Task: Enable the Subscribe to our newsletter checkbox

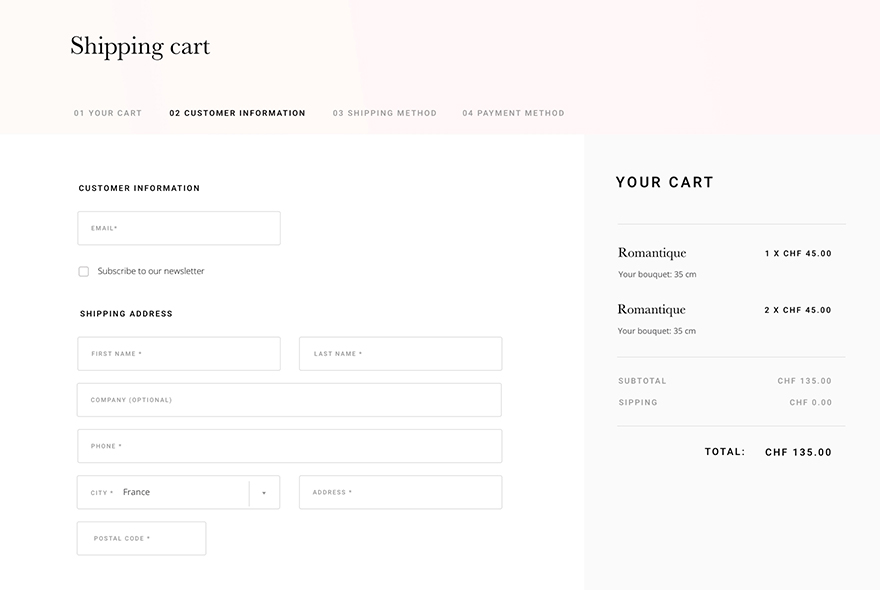Action: coord(84,271)
